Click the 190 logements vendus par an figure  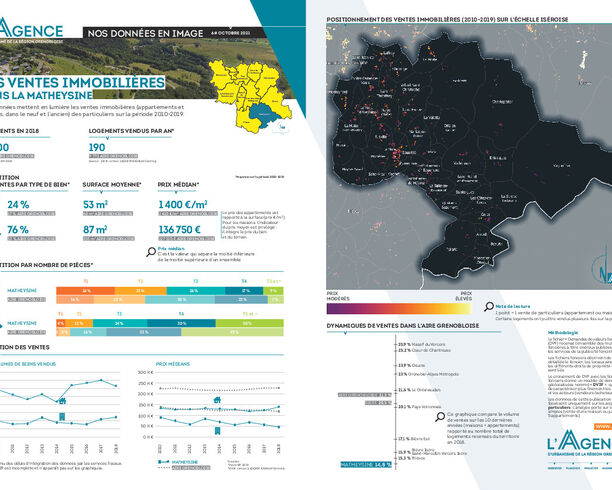point(97,147)
